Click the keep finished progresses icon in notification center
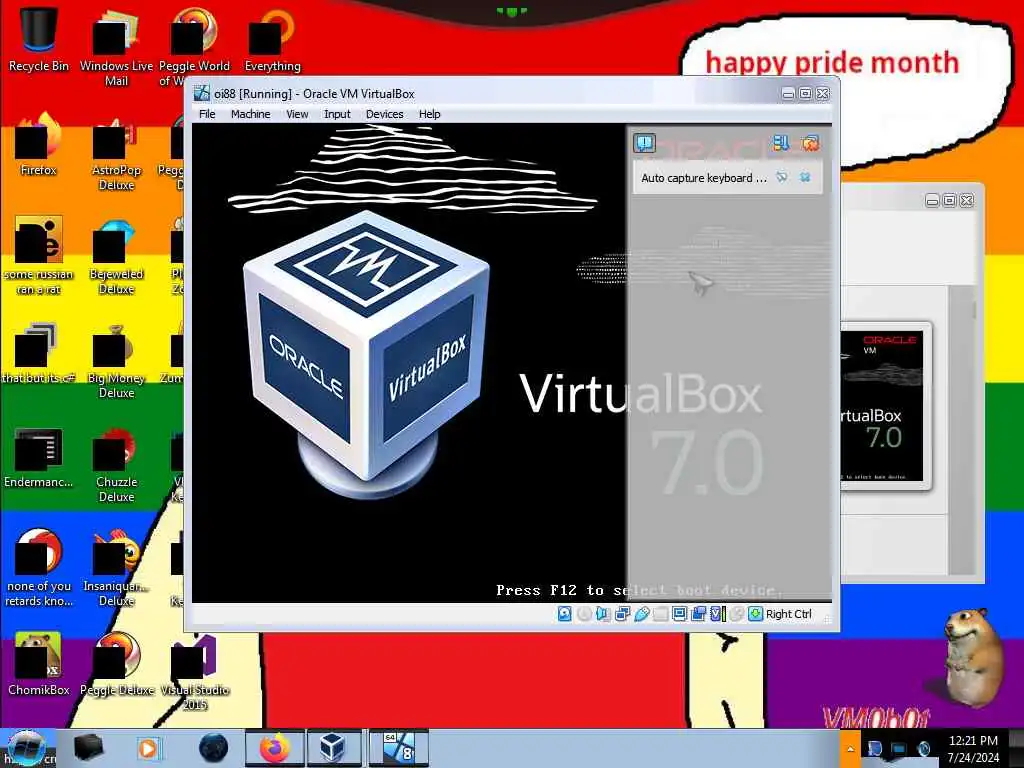This screenshot has width=1024, height=768. [781, 142]
